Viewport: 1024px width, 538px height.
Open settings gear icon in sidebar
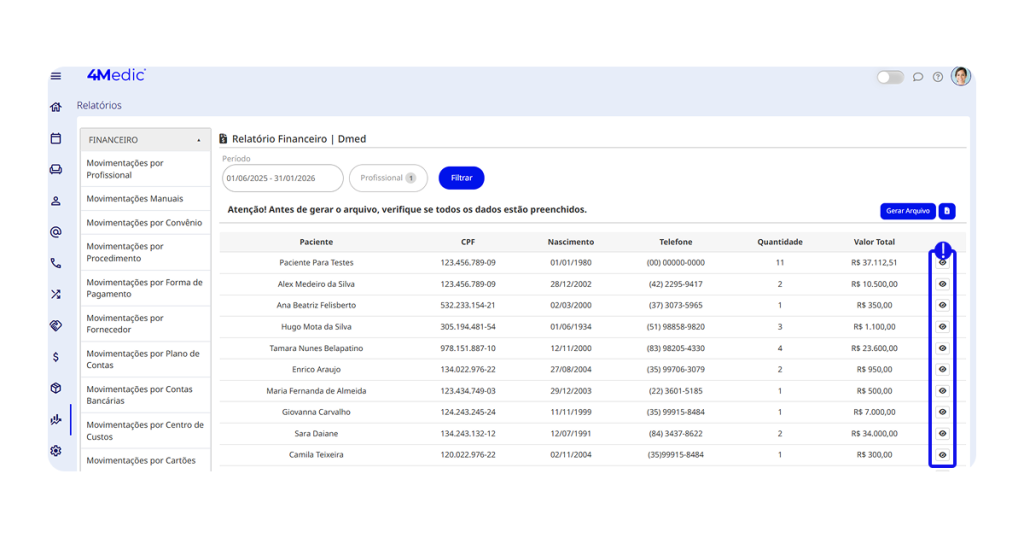pos(56,451)
